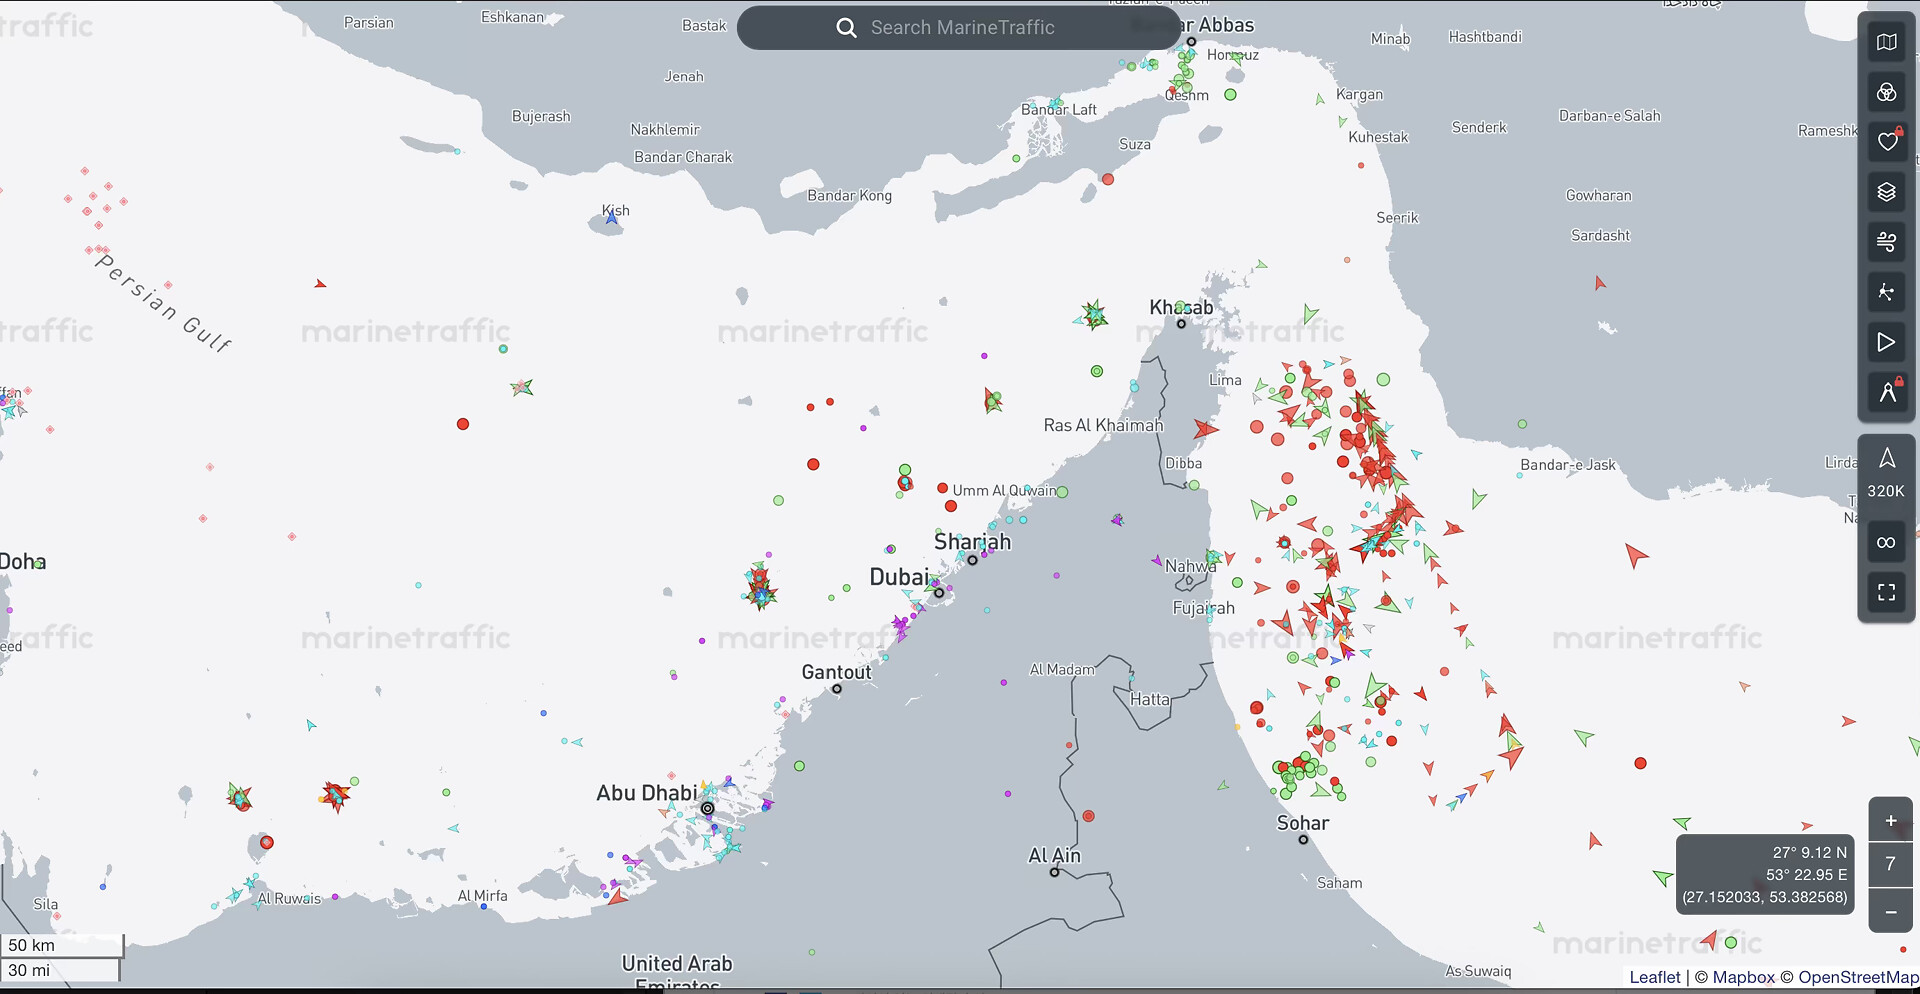Open the vessel filters three-circles icon

(1886, 92)
